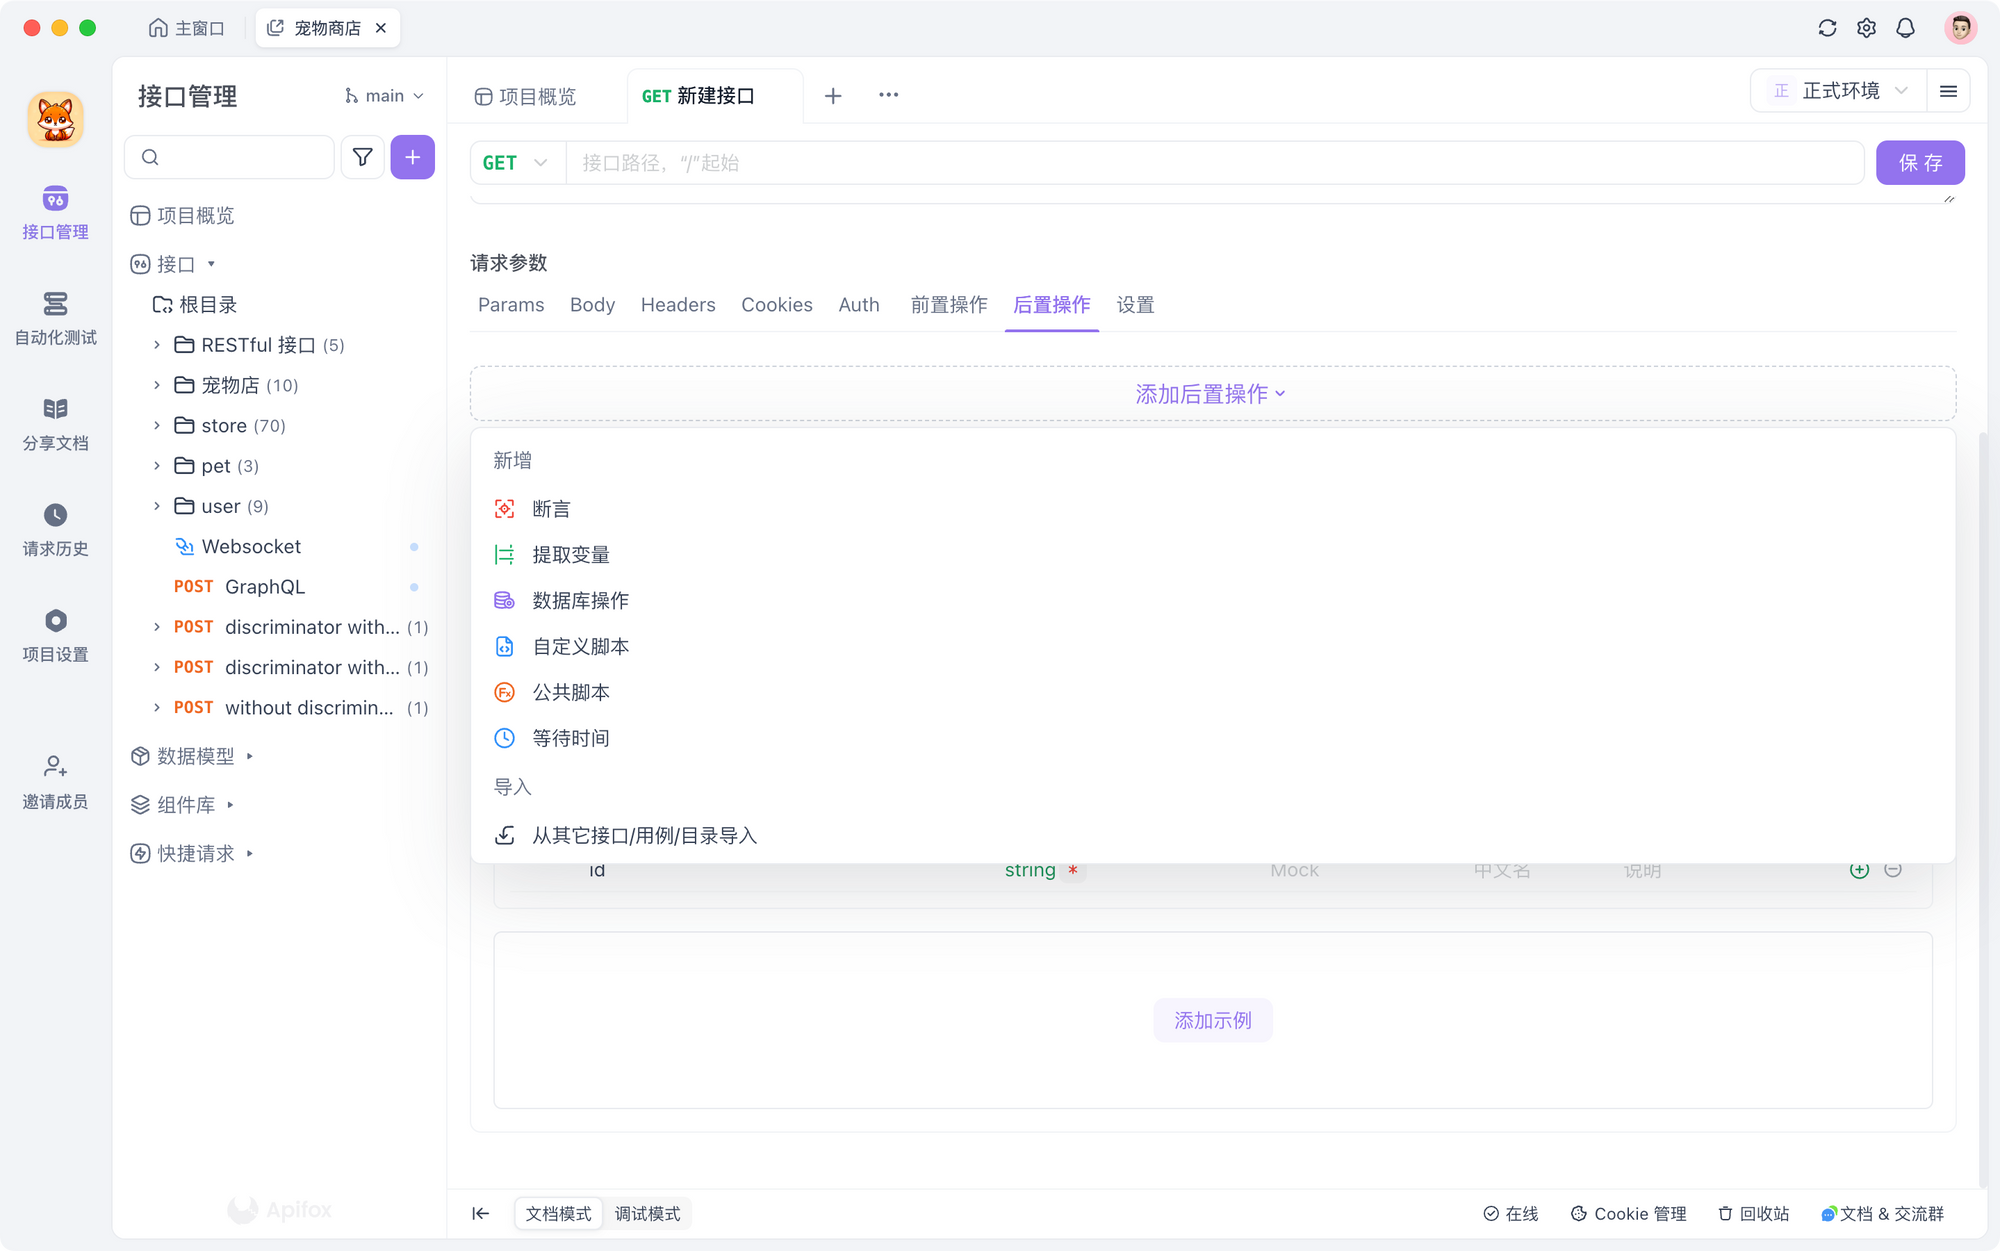This screenshot has width=2000, height=1251.
Task: Click the 公共脚本 (Public Script) icon
Action: tap(504, 692)
